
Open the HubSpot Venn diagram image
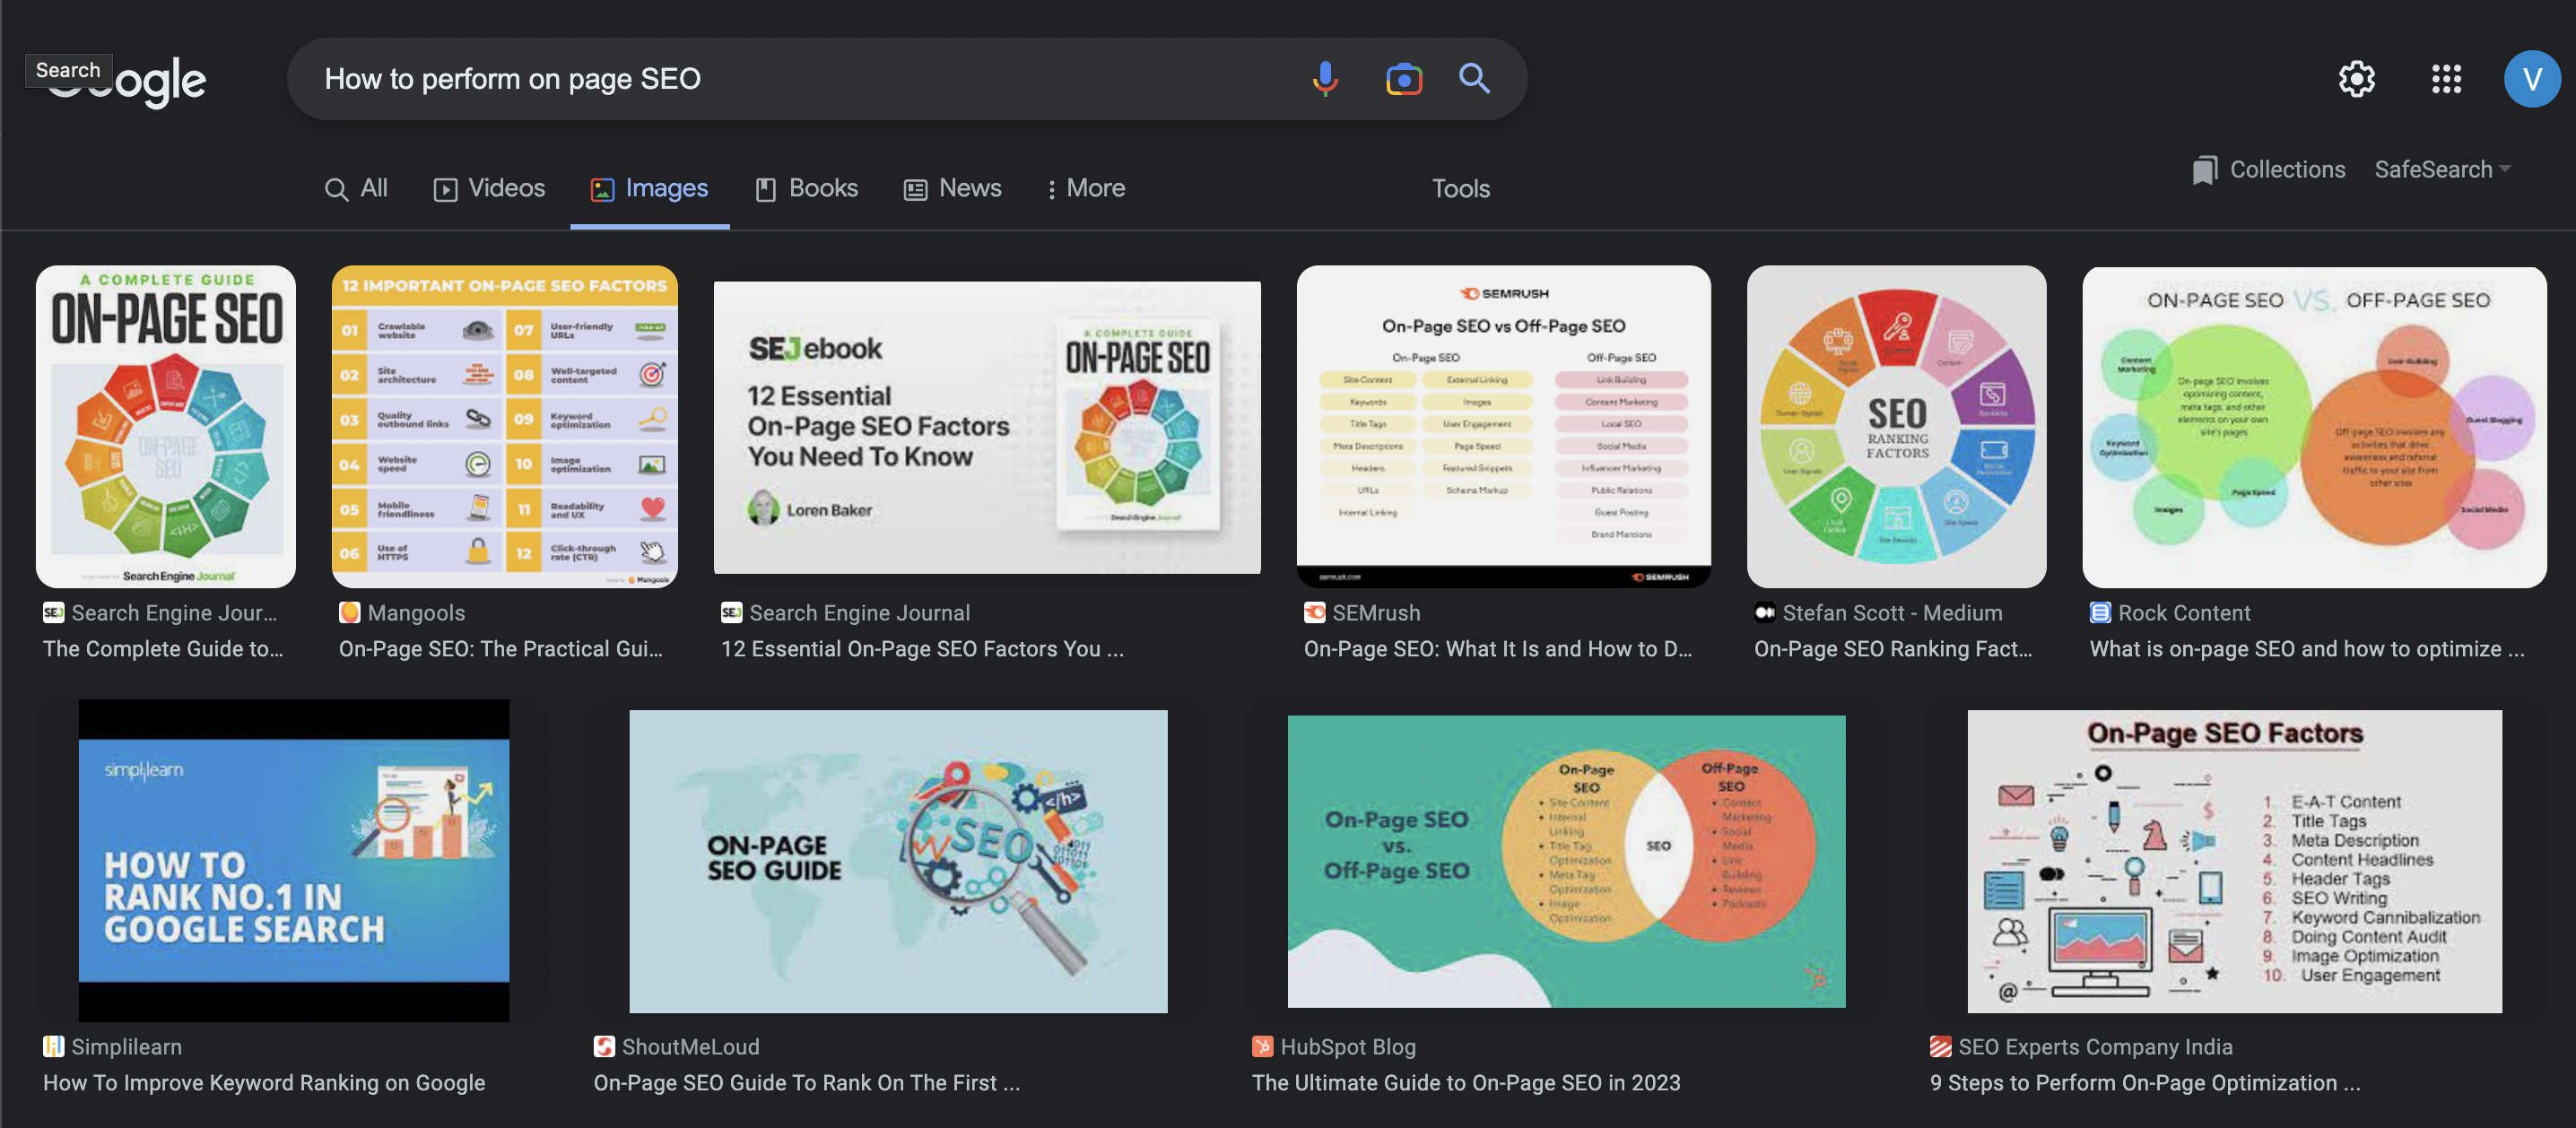pyautogui.click(x=1566, y=861)
